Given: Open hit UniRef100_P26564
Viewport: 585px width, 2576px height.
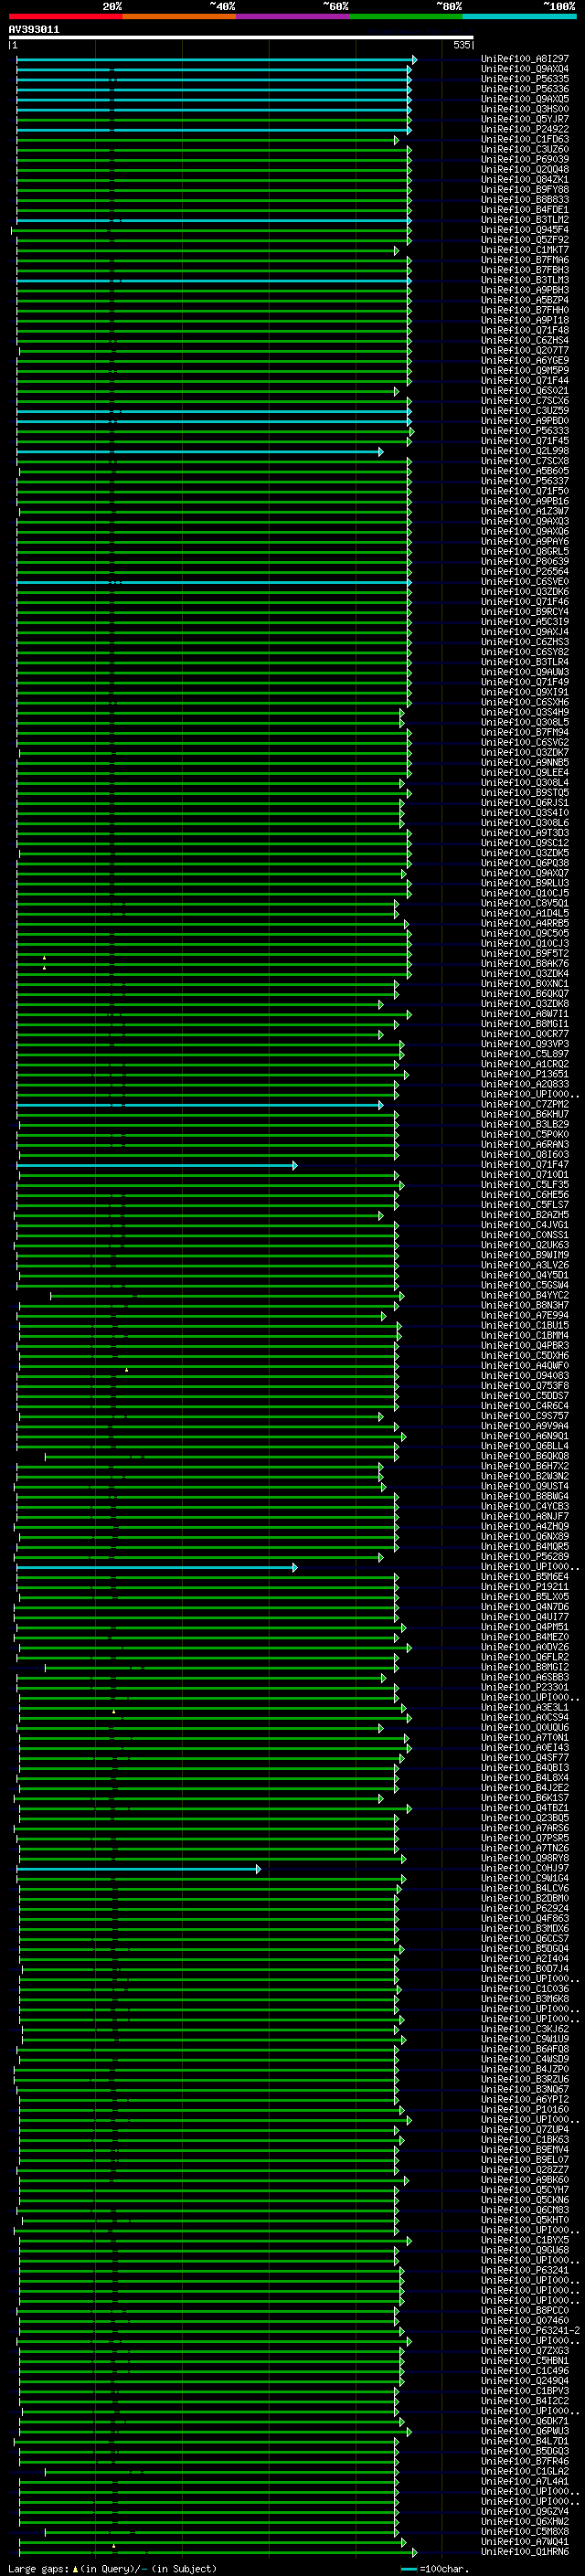Looking at the screenshot, I should [x=524, y=572].
